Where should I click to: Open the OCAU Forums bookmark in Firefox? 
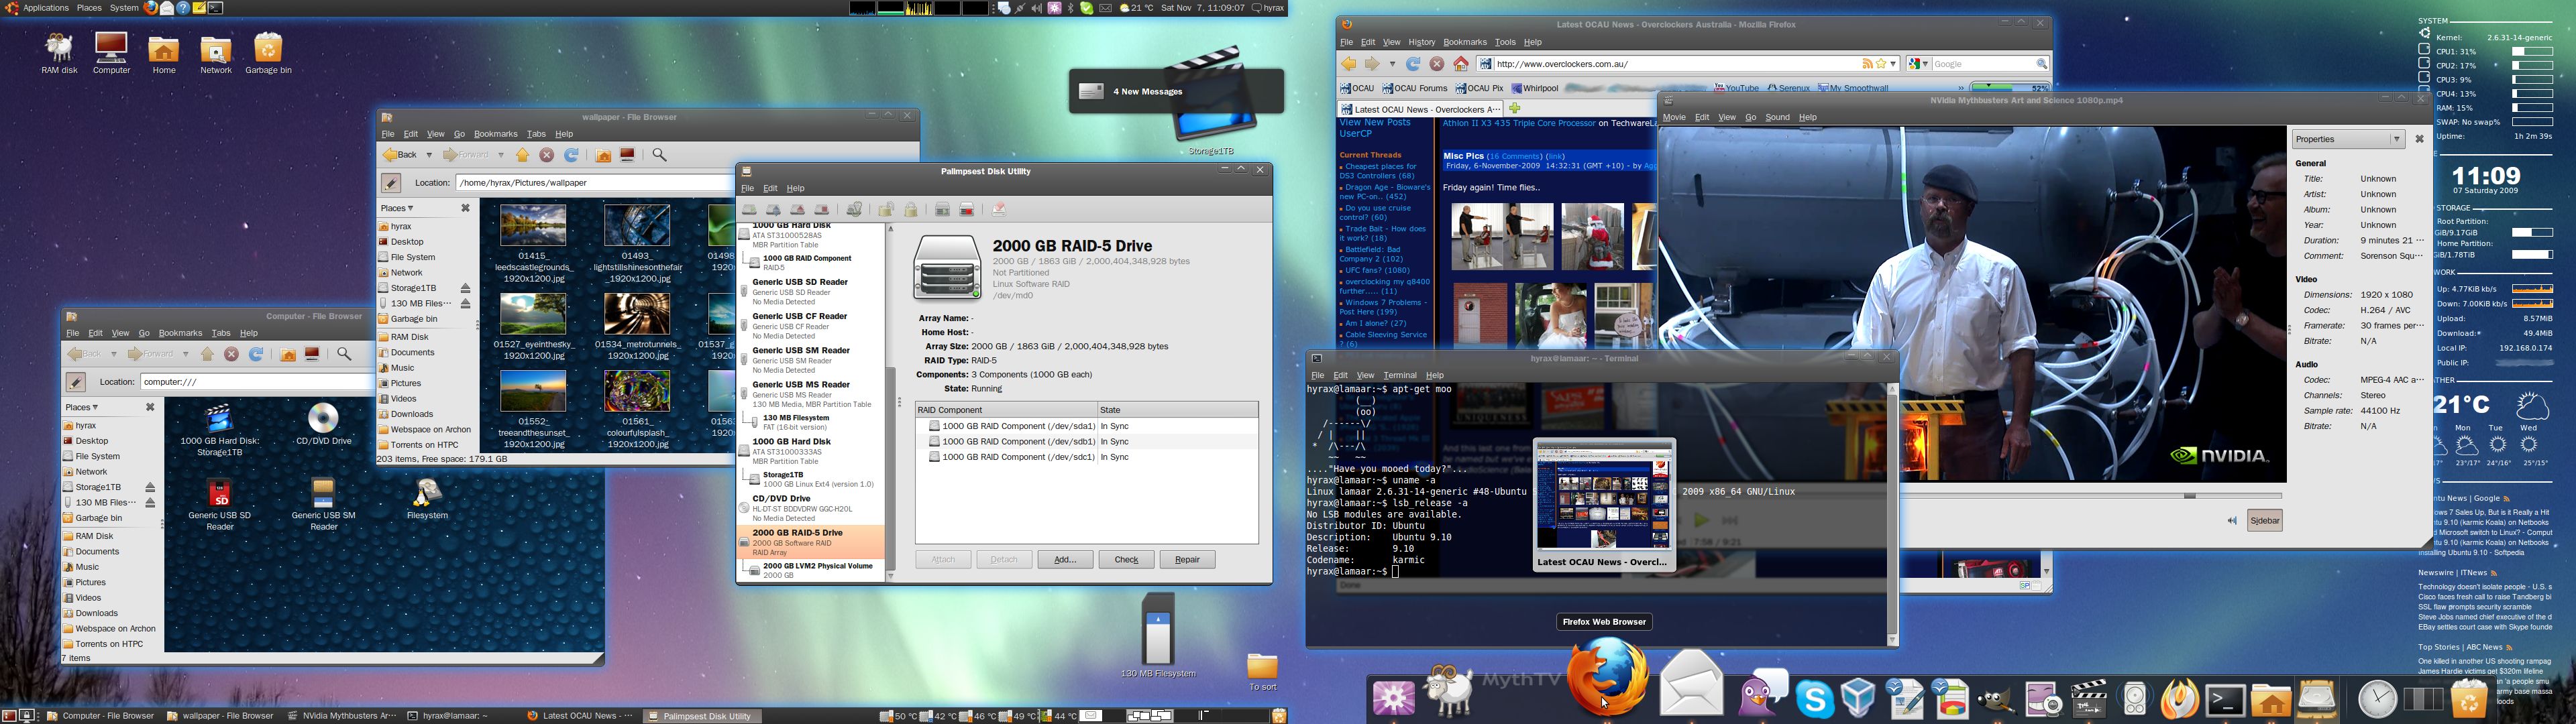pos(1415,88)
